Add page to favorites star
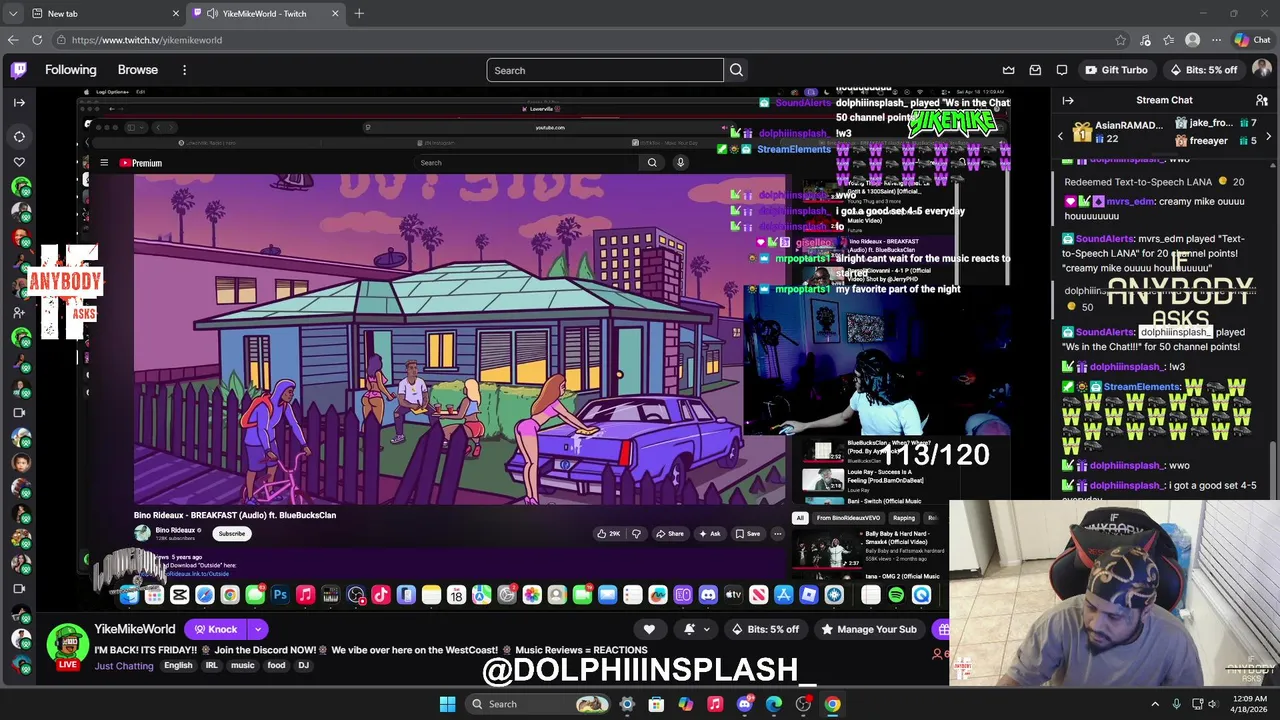Image resolution: width=1280 pixels, height=720 pixels. click(x=1121, y=40)
